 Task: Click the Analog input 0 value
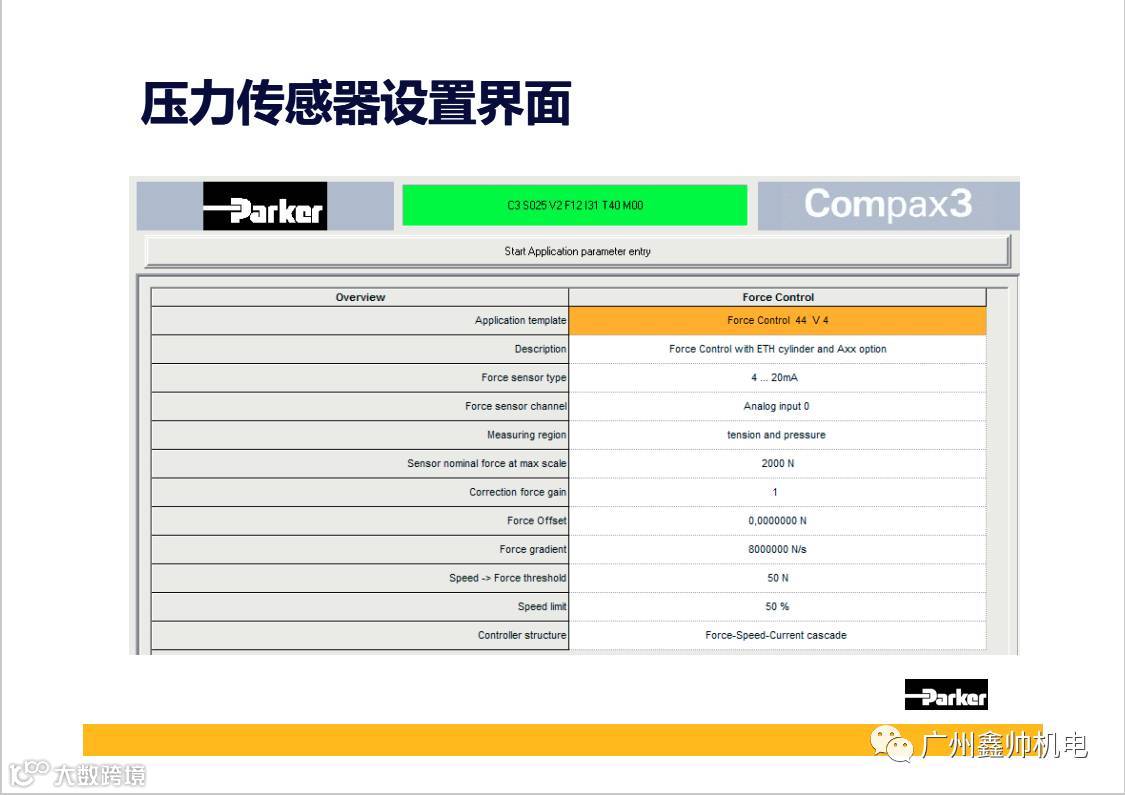click(776, 406)
